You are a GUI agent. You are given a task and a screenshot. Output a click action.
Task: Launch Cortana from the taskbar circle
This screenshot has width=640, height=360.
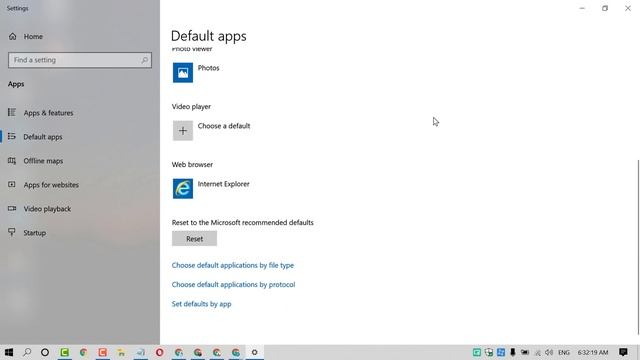pyautogui.click(x=45, y=352)
